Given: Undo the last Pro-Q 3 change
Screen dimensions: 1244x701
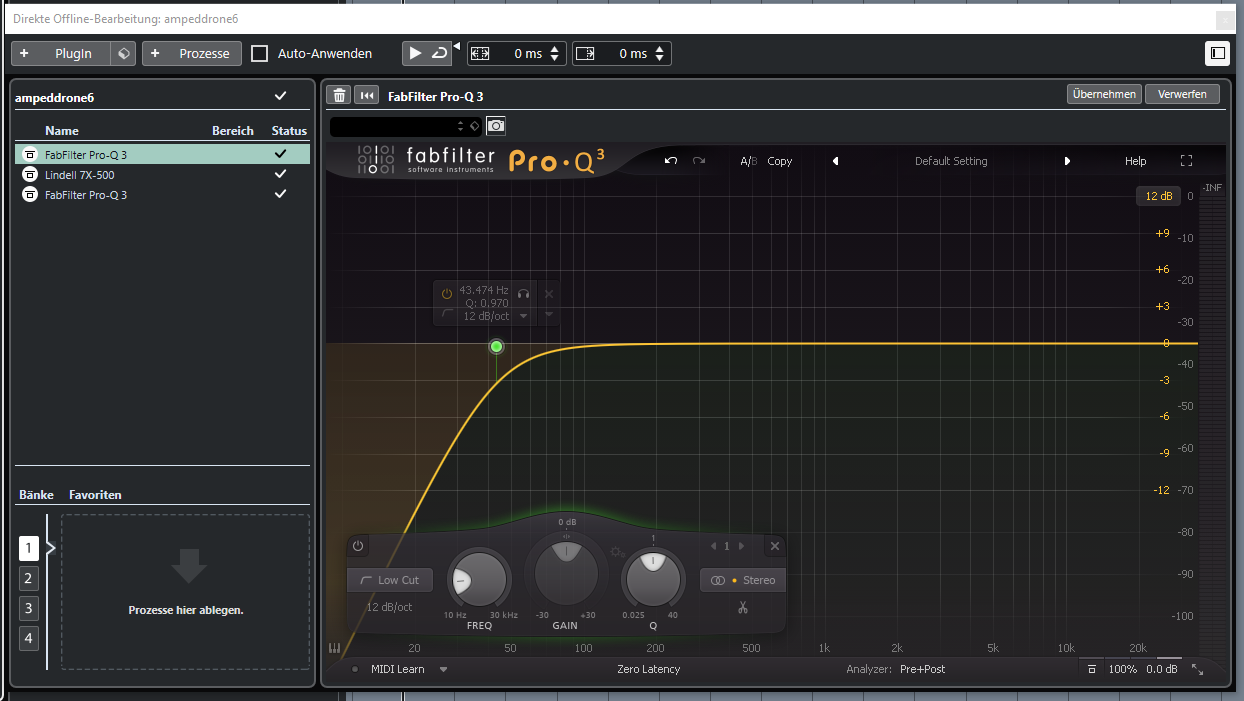Looking at the screenshot, I should click(671, 161).
